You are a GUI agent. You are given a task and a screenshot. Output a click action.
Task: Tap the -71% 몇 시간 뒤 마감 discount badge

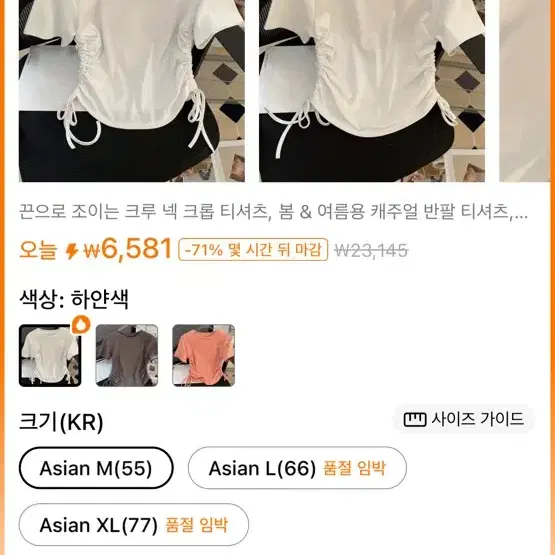(253, 250)
